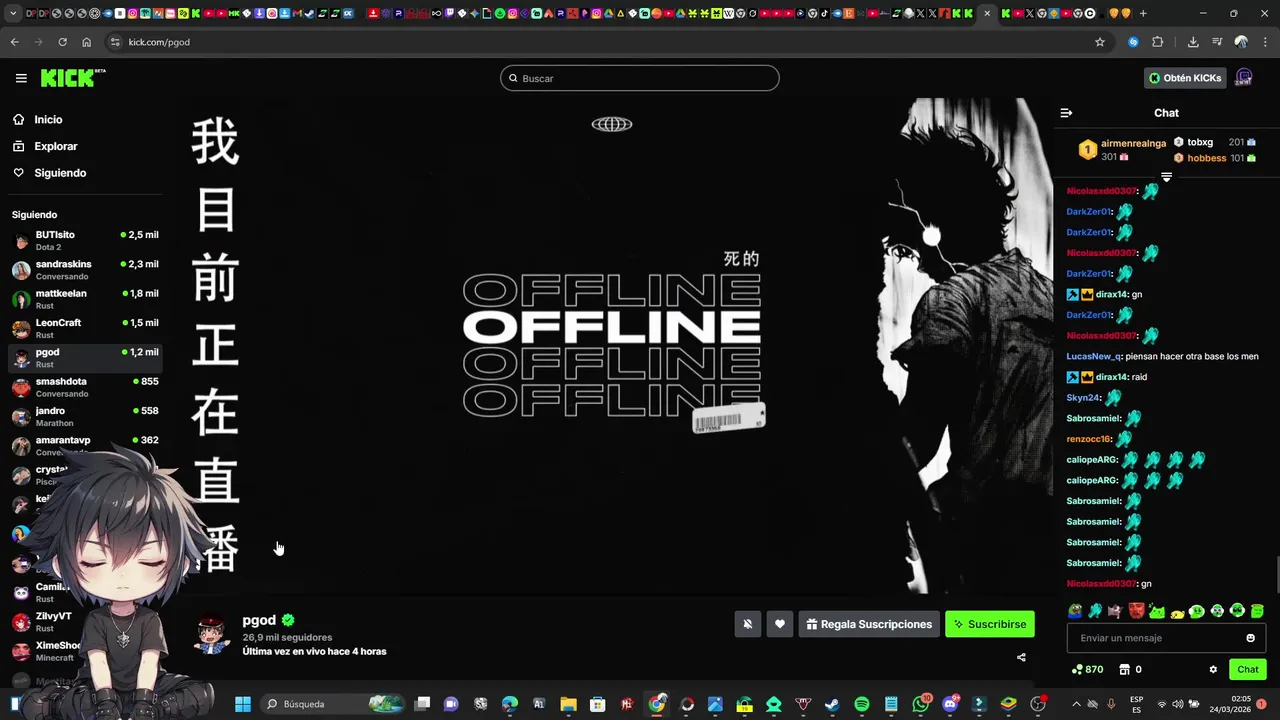Select pgod in the following list
Viewport: 1280px width, 720px height.
[85, 358]
